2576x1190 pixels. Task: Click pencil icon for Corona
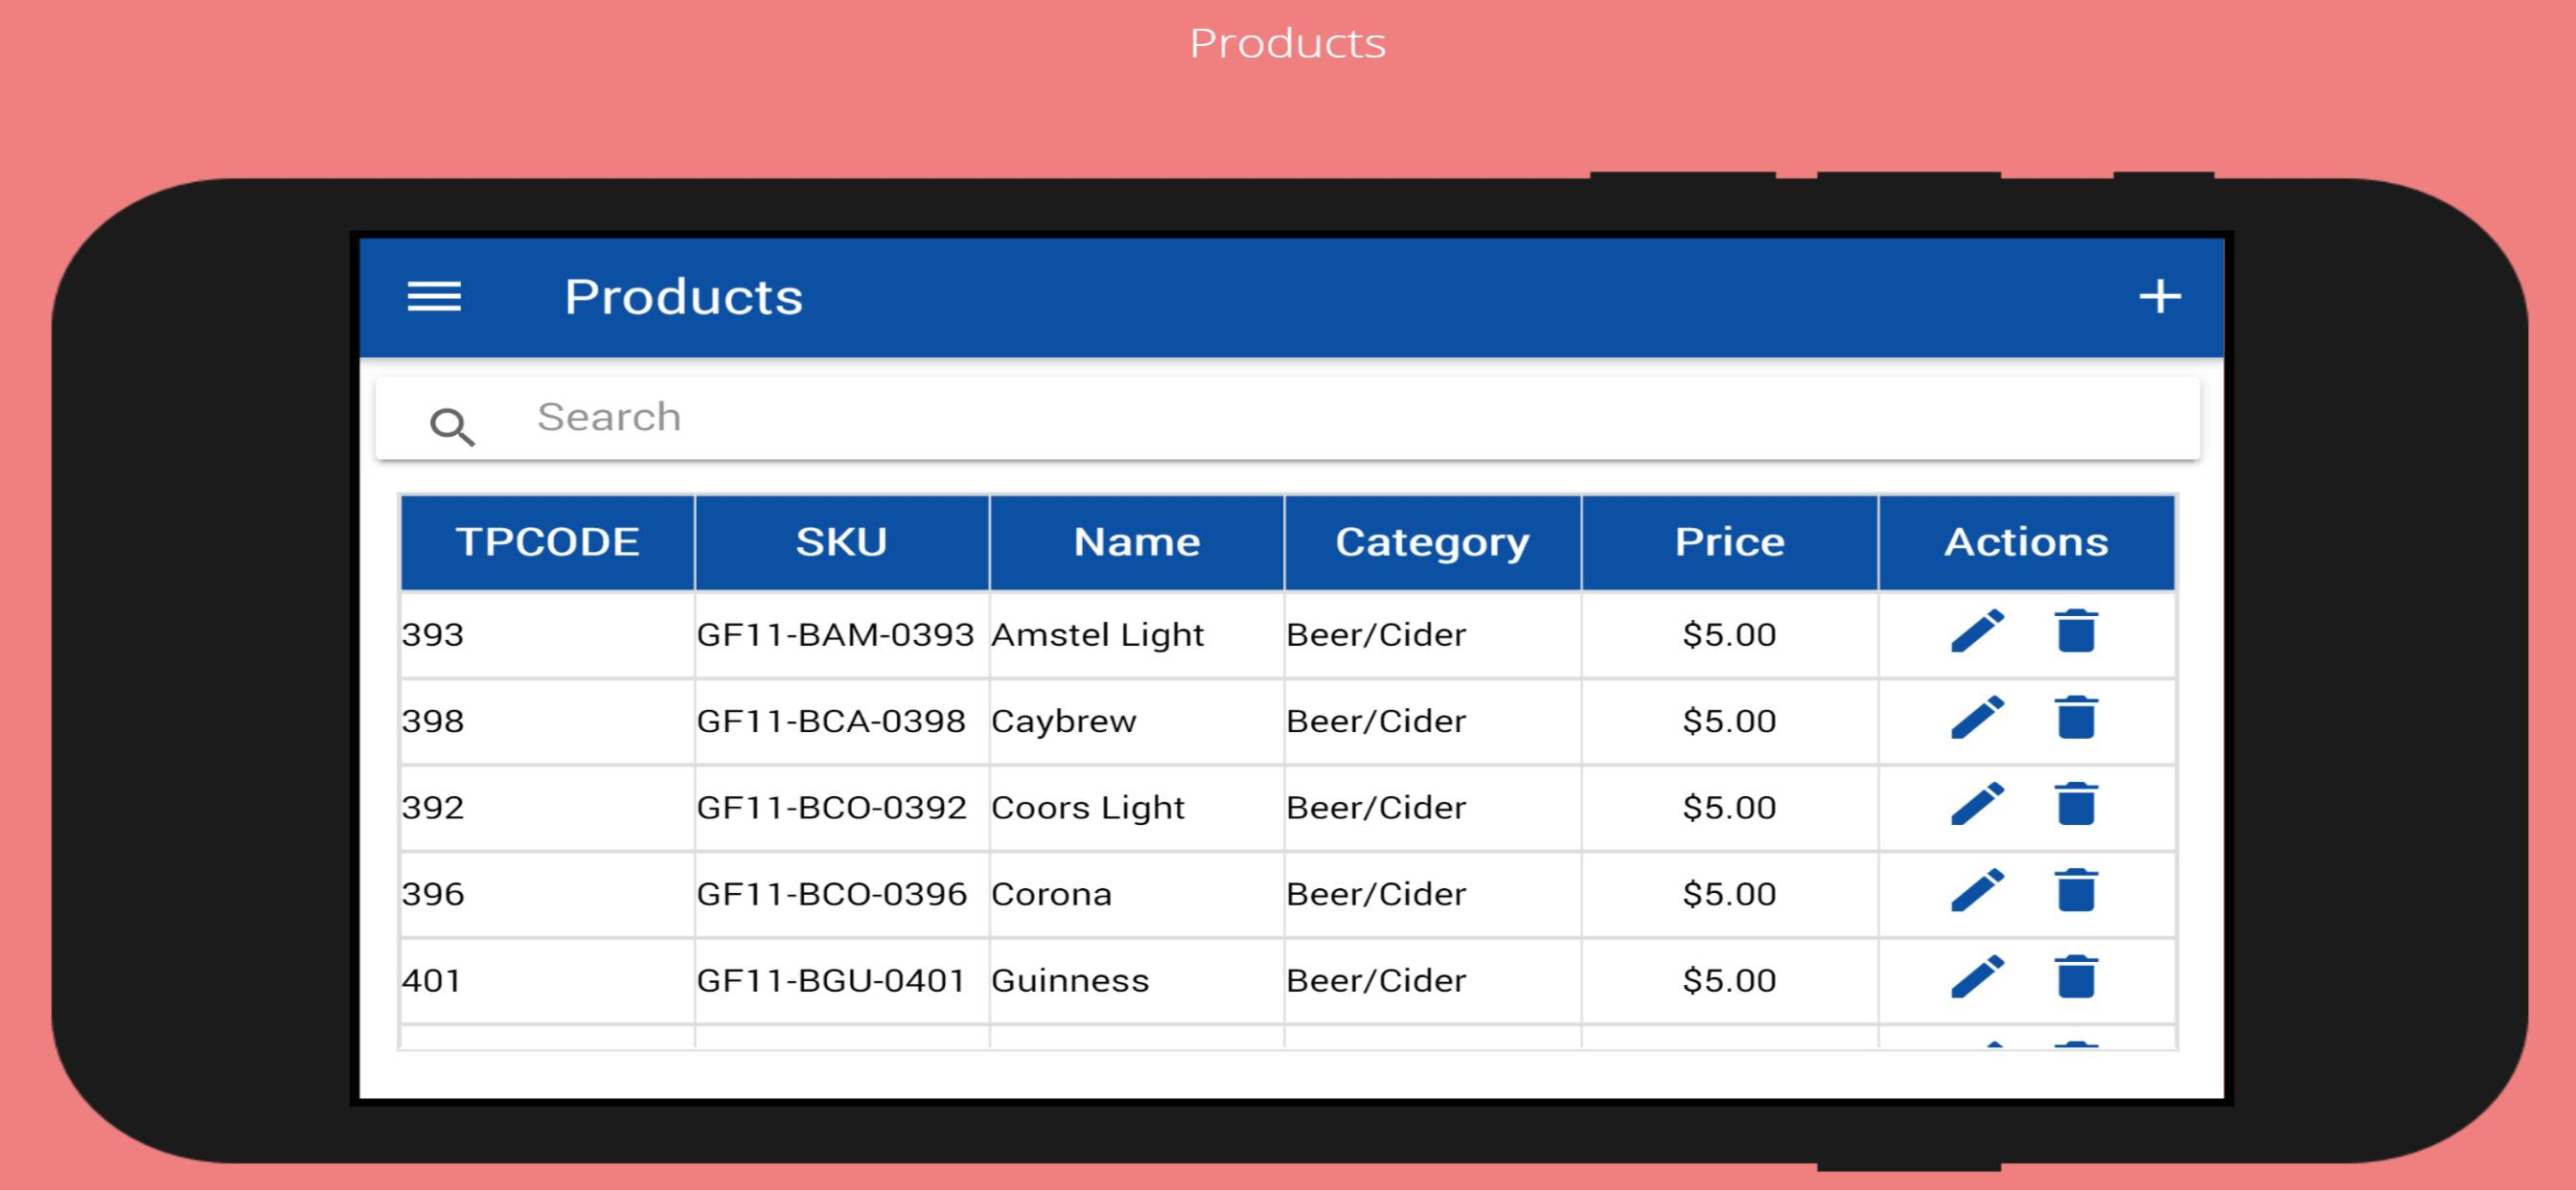1977,891
